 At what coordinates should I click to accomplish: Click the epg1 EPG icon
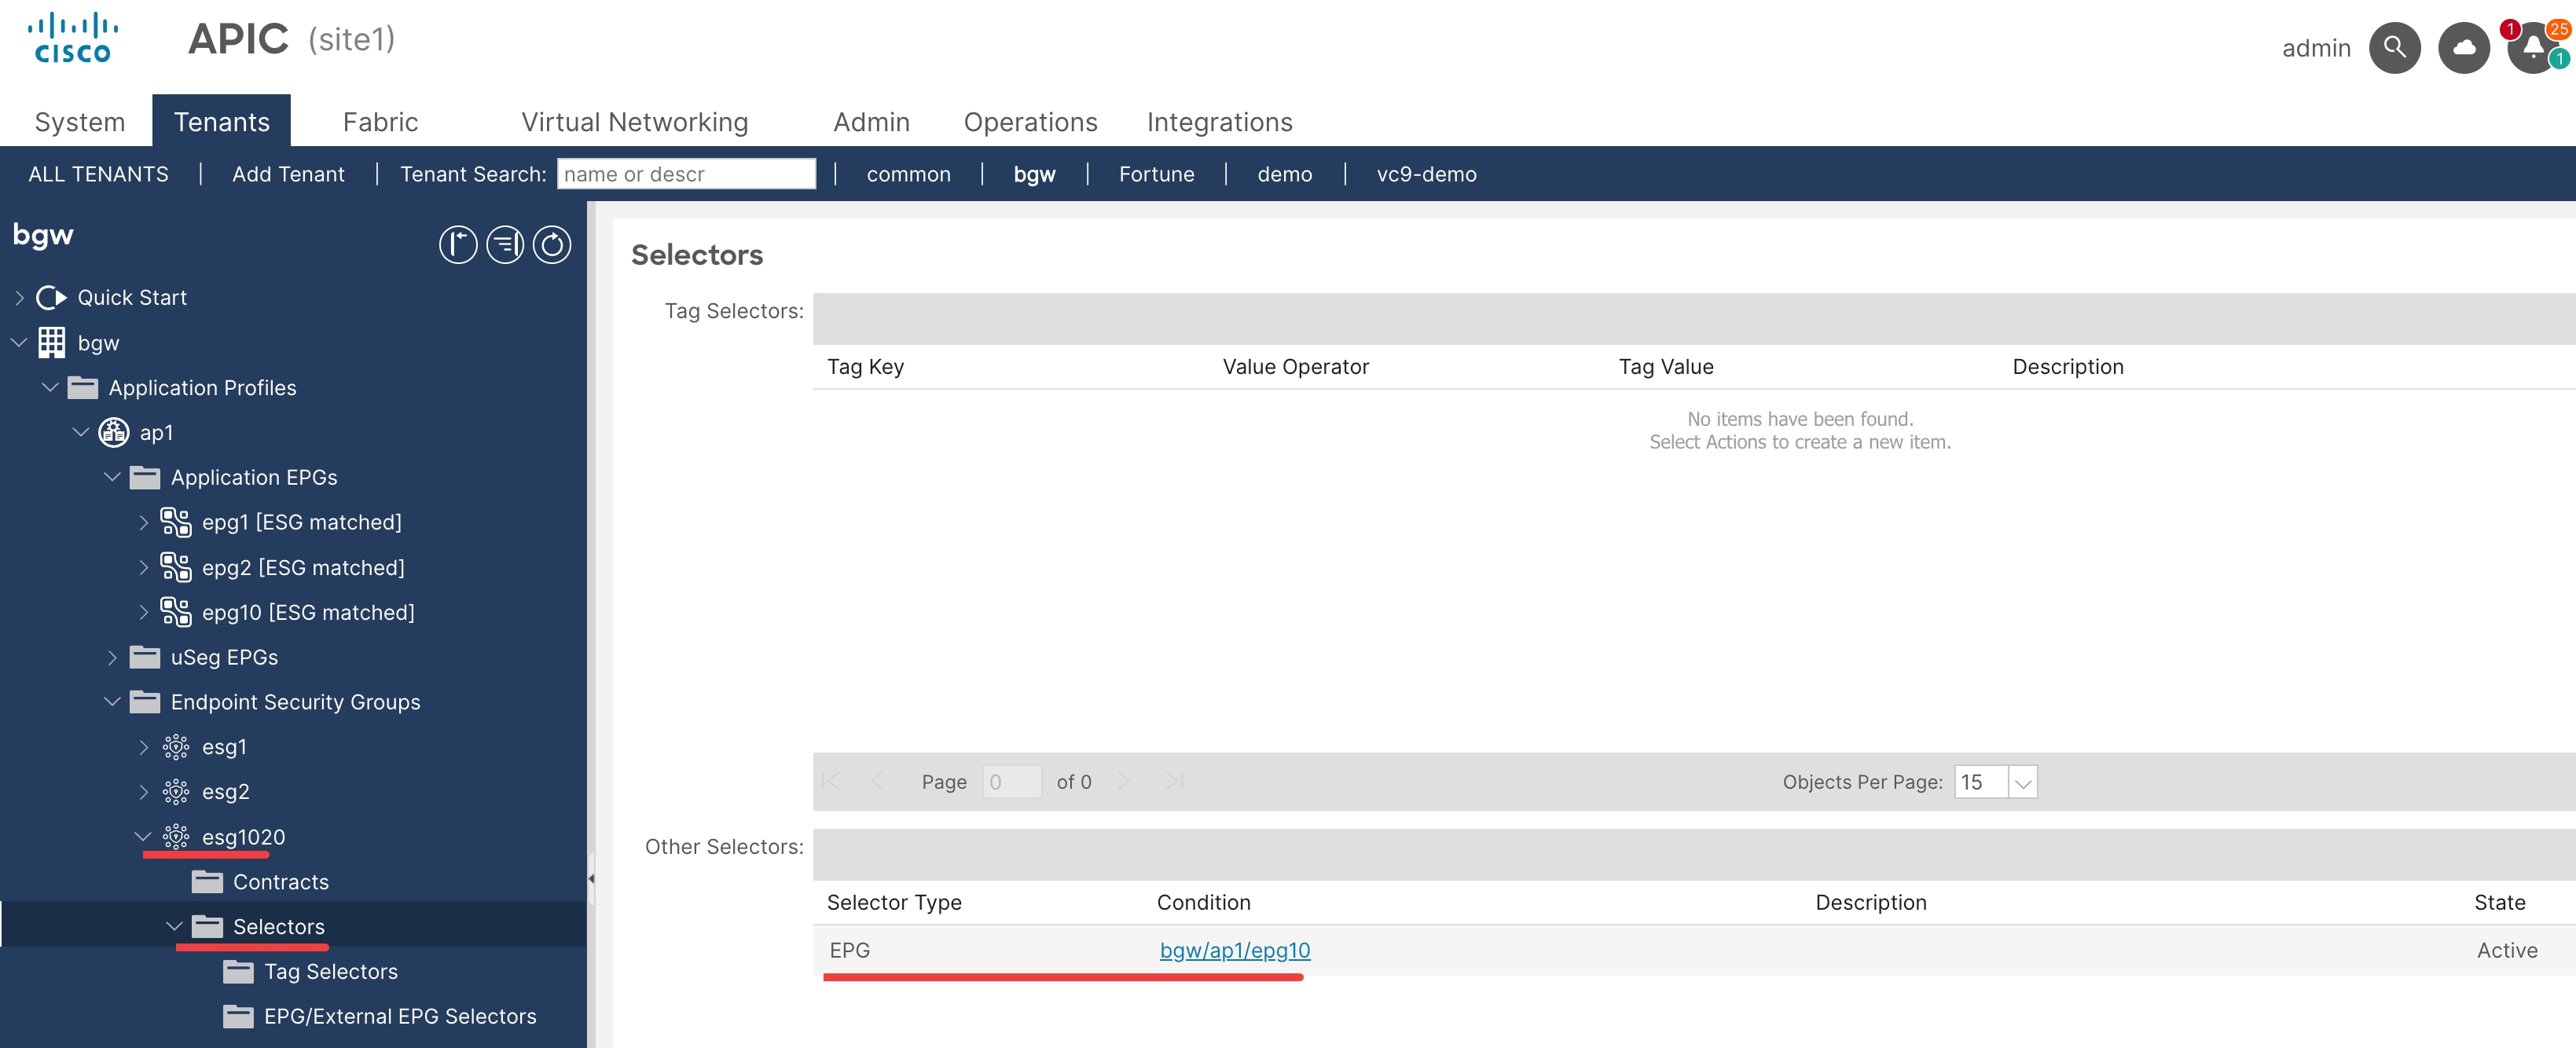176,522
